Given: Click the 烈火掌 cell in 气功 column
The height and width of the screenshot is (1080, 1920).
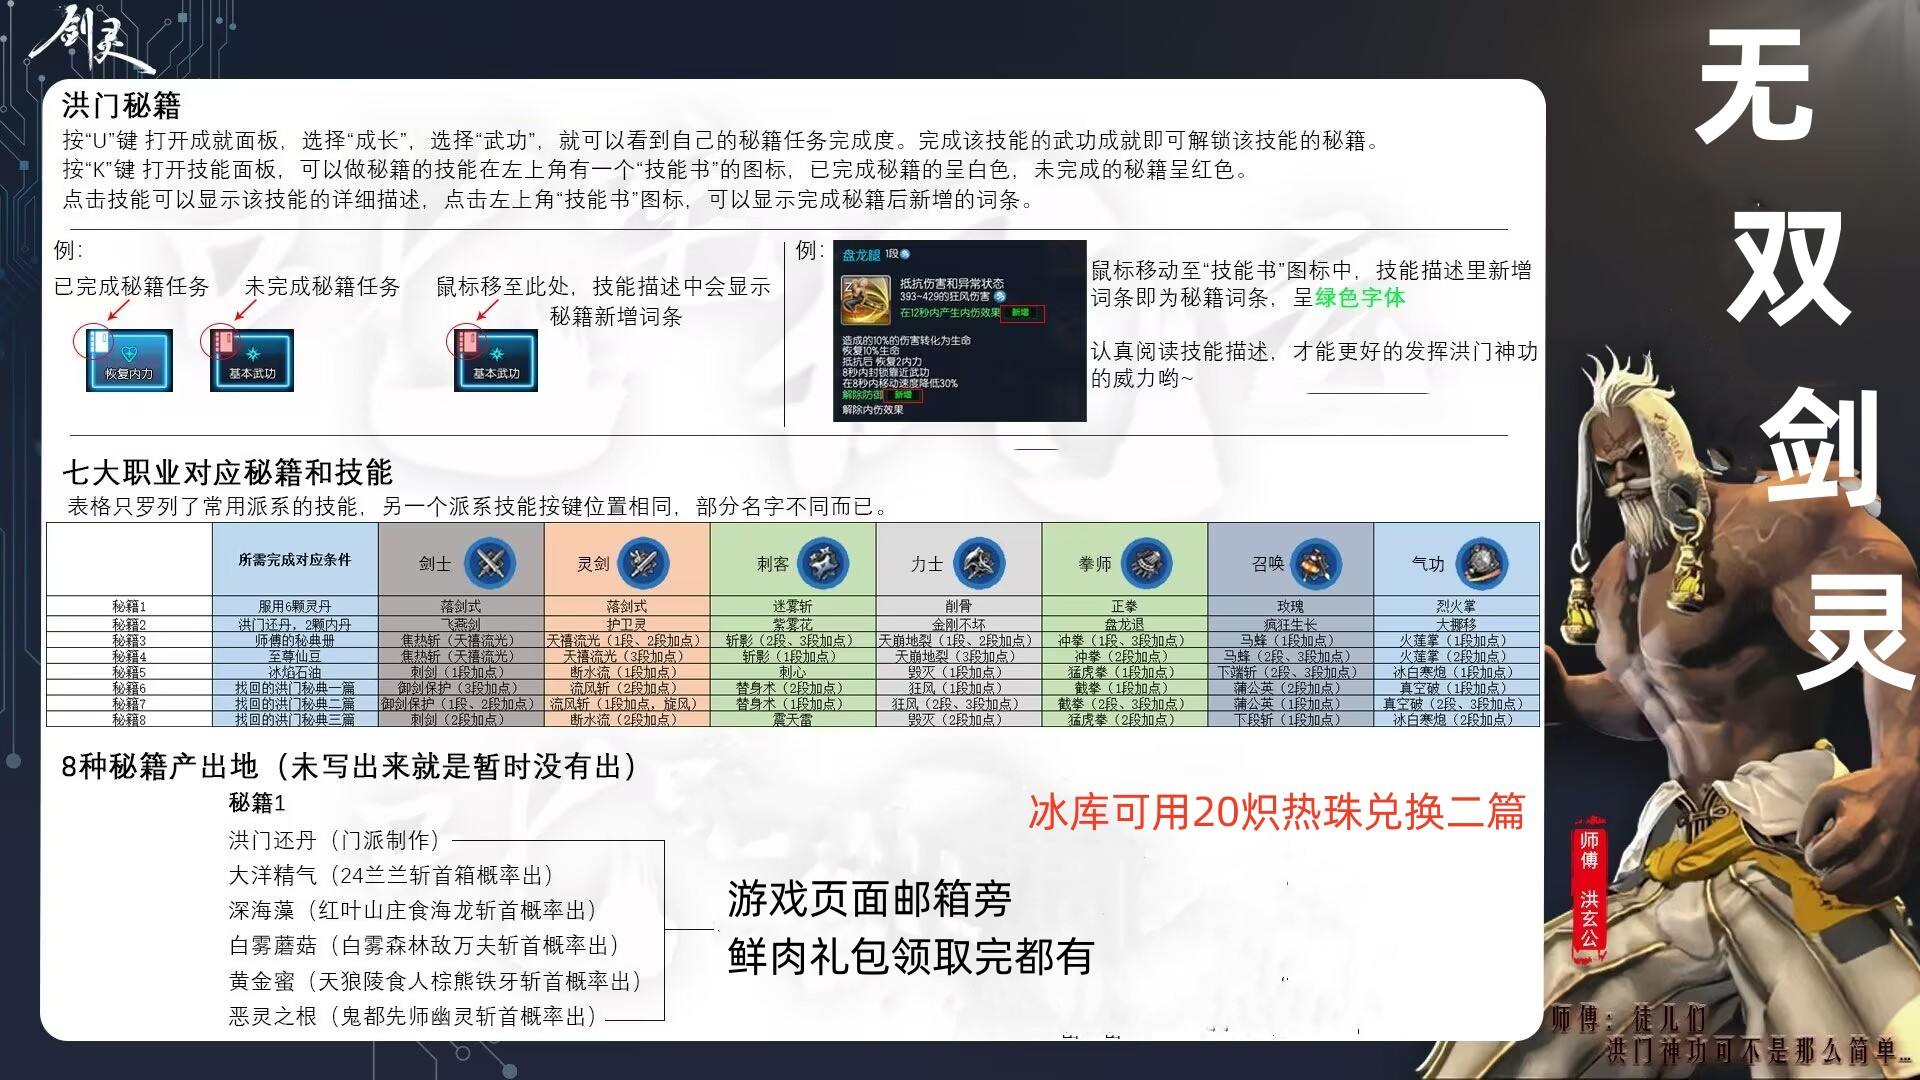Looking at the screenshot, I should coord(1457,606).
